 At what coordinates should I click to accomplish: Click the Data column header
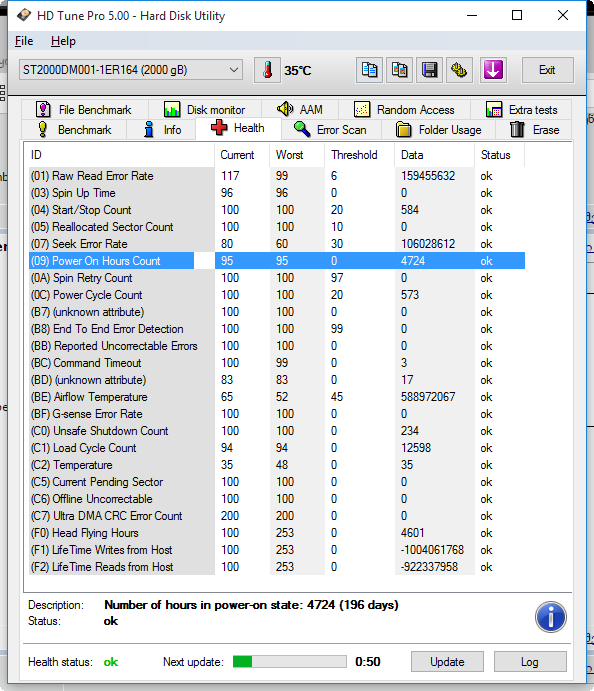(x=434, y=155)
